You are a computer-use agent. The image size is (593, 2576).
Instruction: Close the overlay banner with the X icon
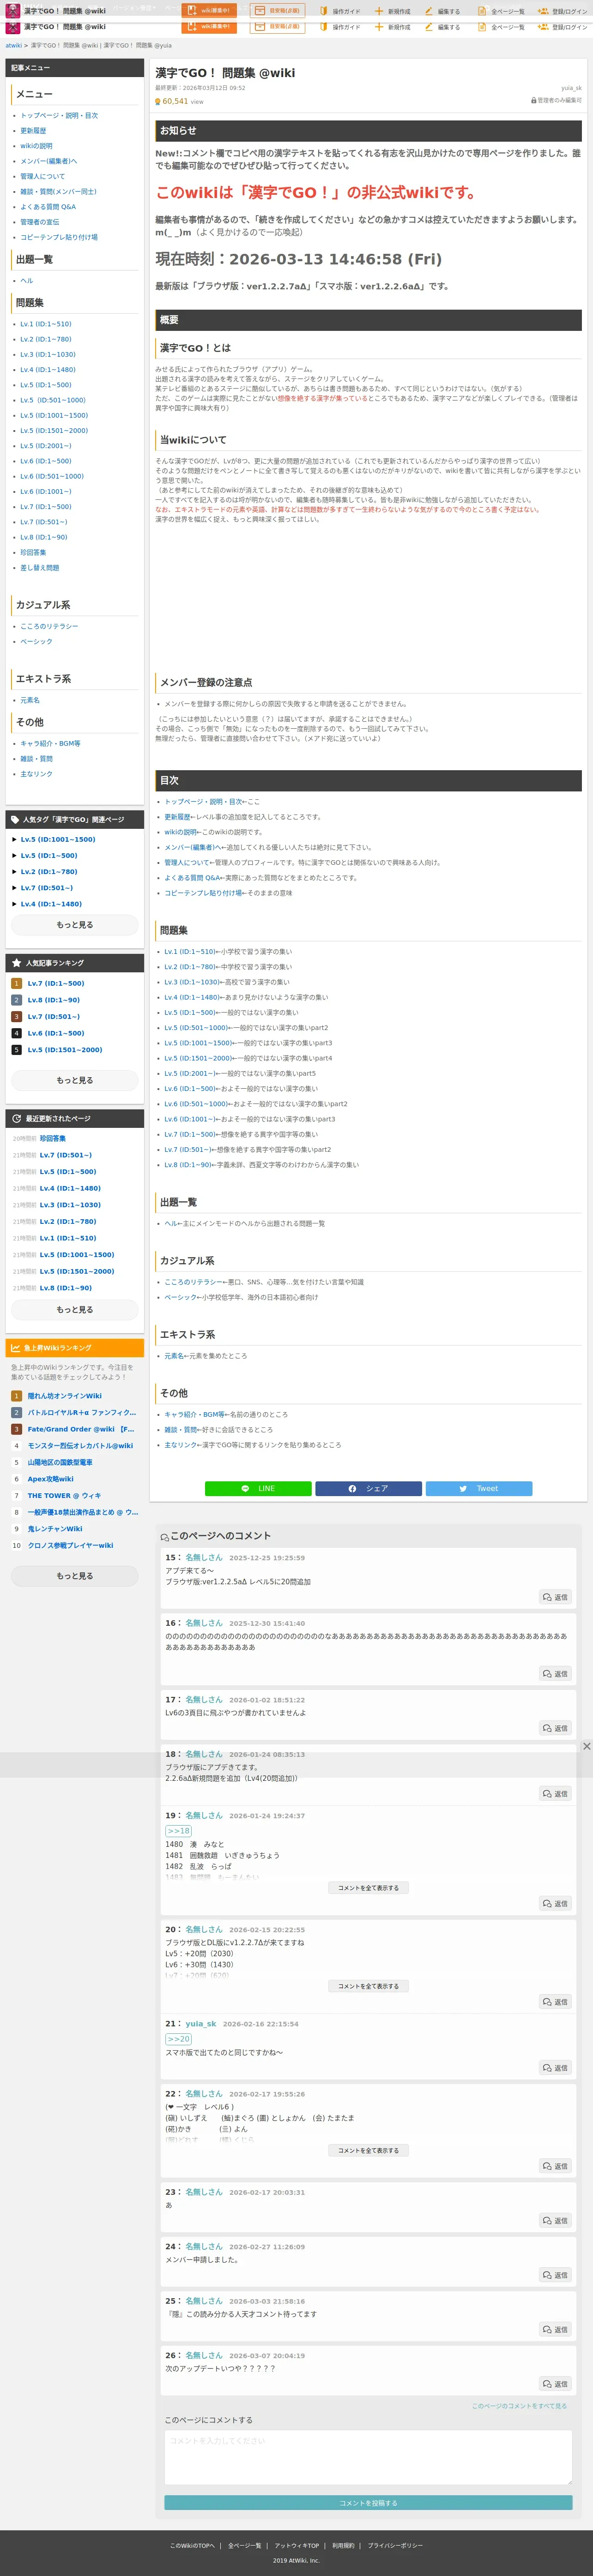pos(586,1746)
